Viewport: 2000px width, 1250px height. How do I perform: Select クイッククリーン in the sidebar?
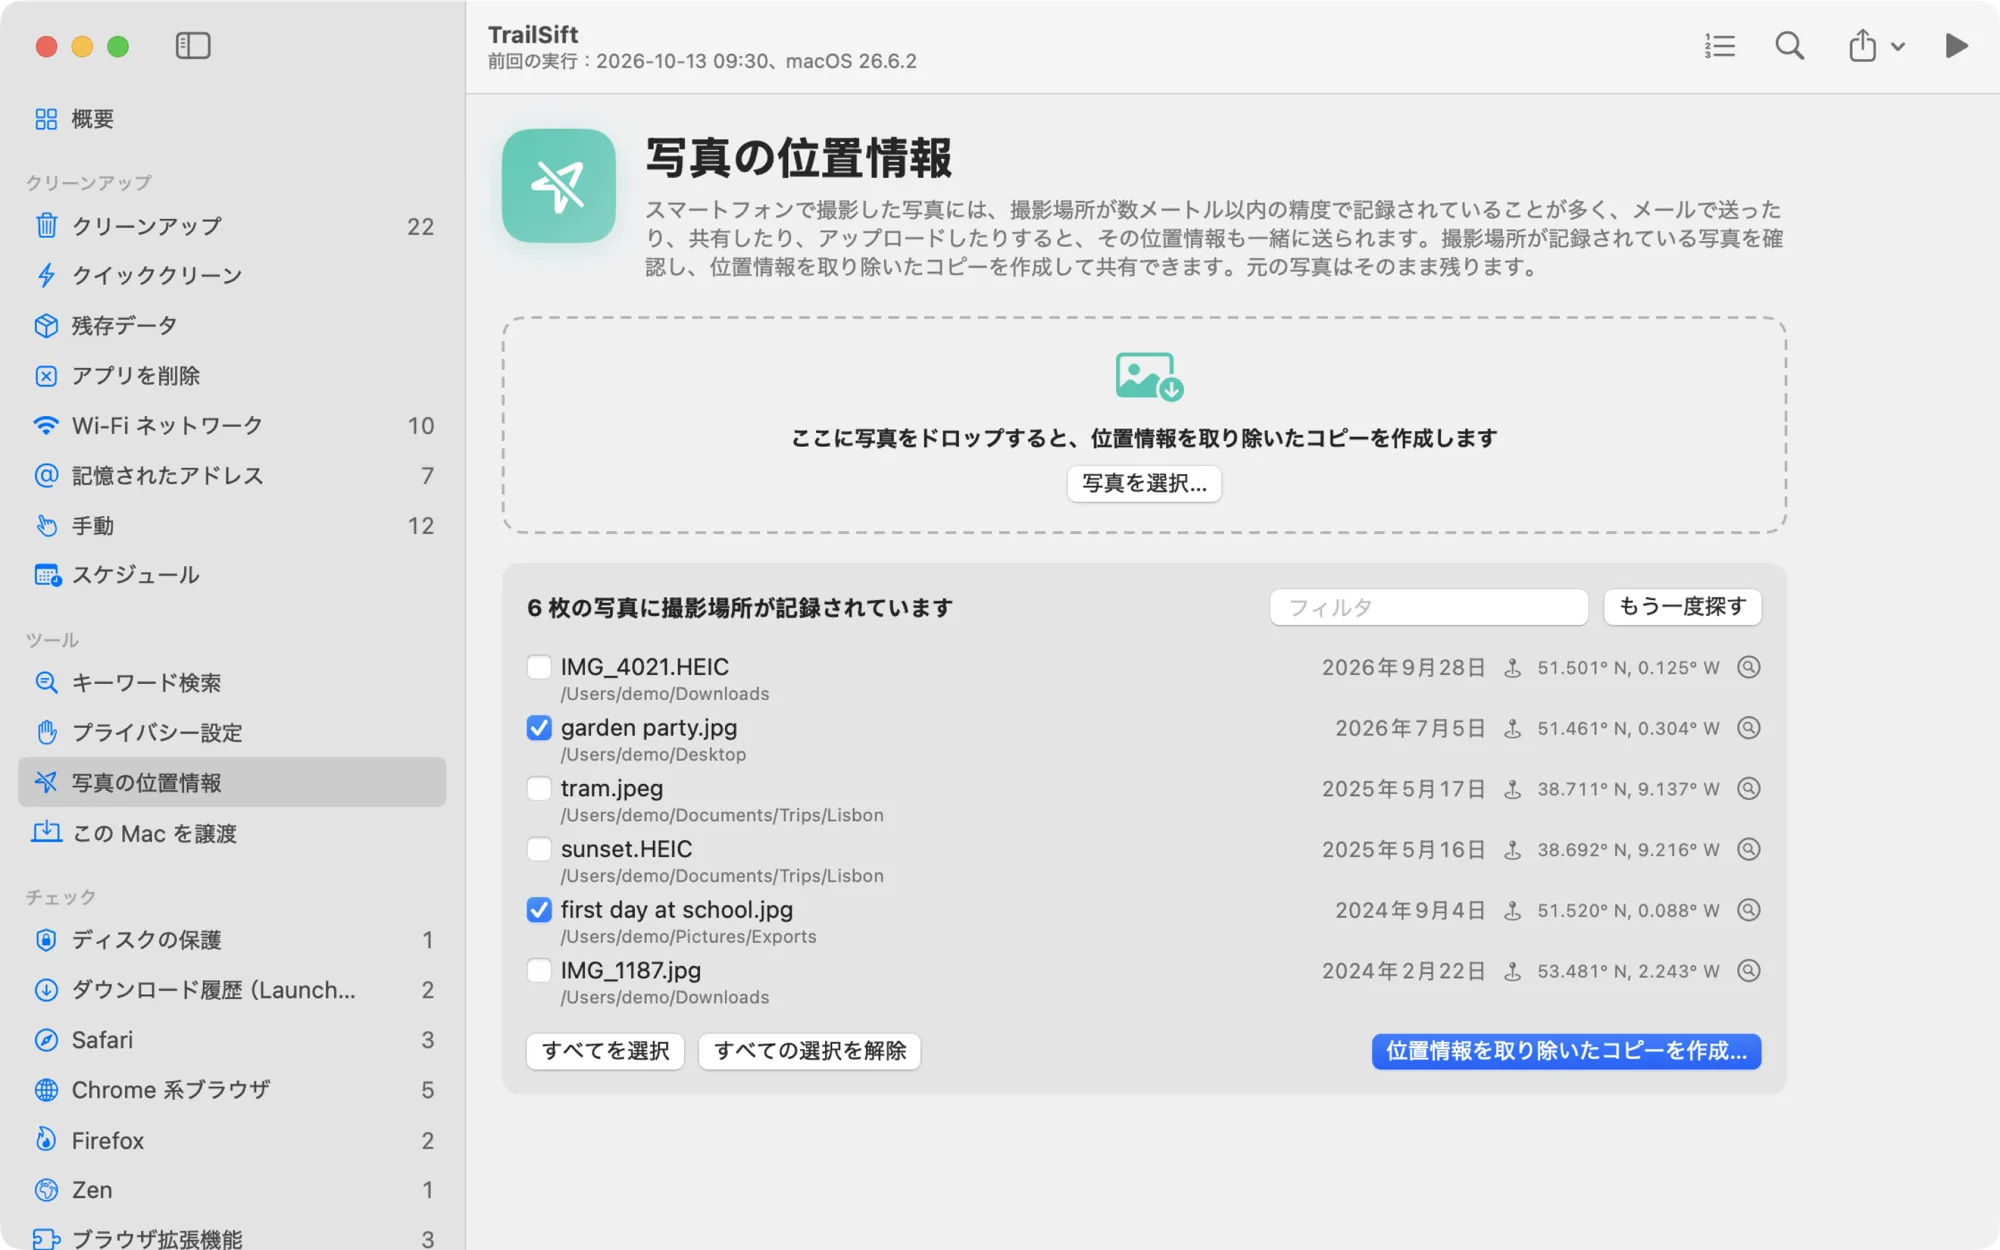tap(232, 276)
